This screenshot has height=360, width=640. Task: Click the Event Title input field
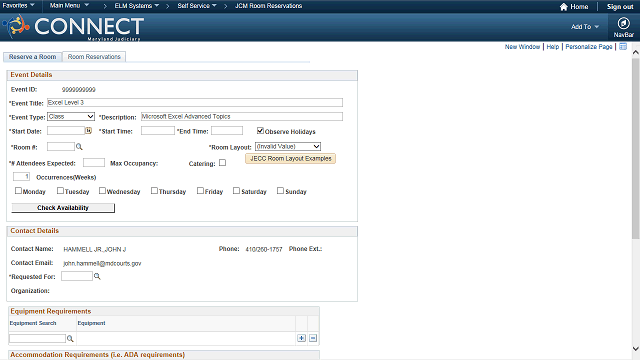tap(195, 102)
